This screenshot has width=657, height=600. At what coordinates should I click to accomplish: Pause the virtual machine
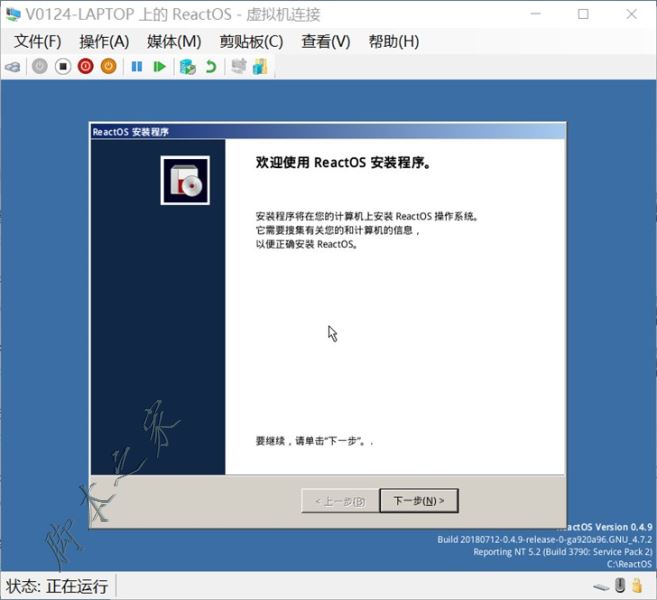tap(137, 67)
